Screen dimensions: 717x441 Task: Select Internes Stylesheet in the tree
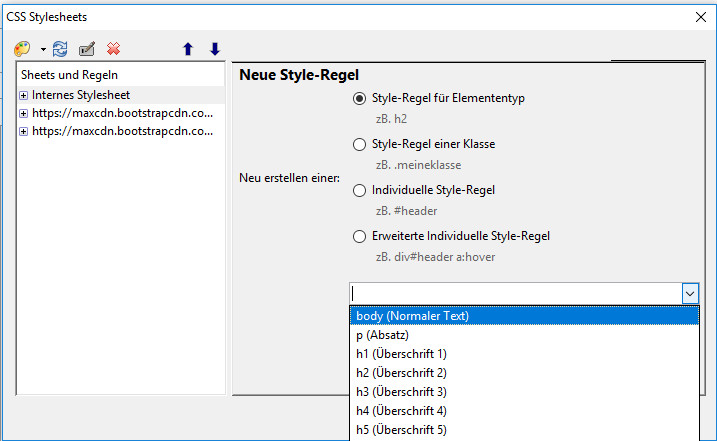pyautogui.click(x=81, y=95)
